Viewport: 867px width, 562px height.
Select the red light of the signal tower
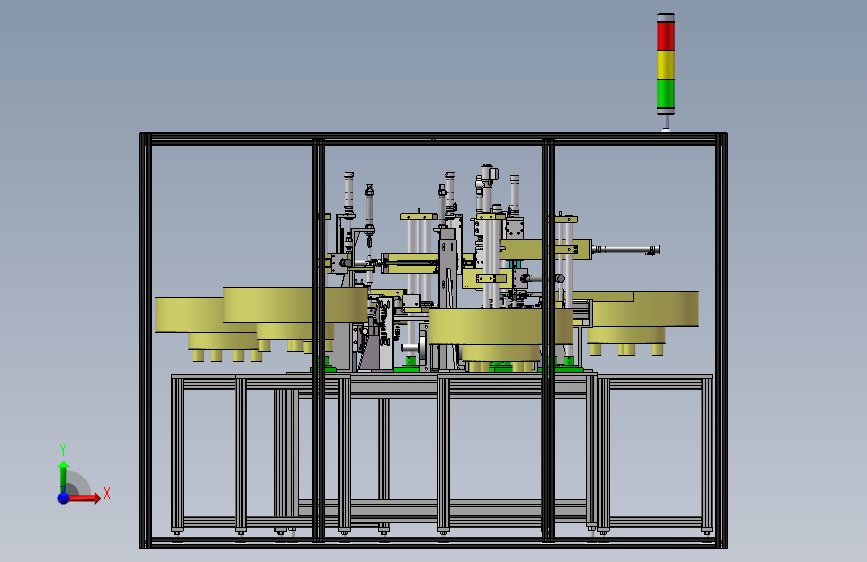pos(666,37)
